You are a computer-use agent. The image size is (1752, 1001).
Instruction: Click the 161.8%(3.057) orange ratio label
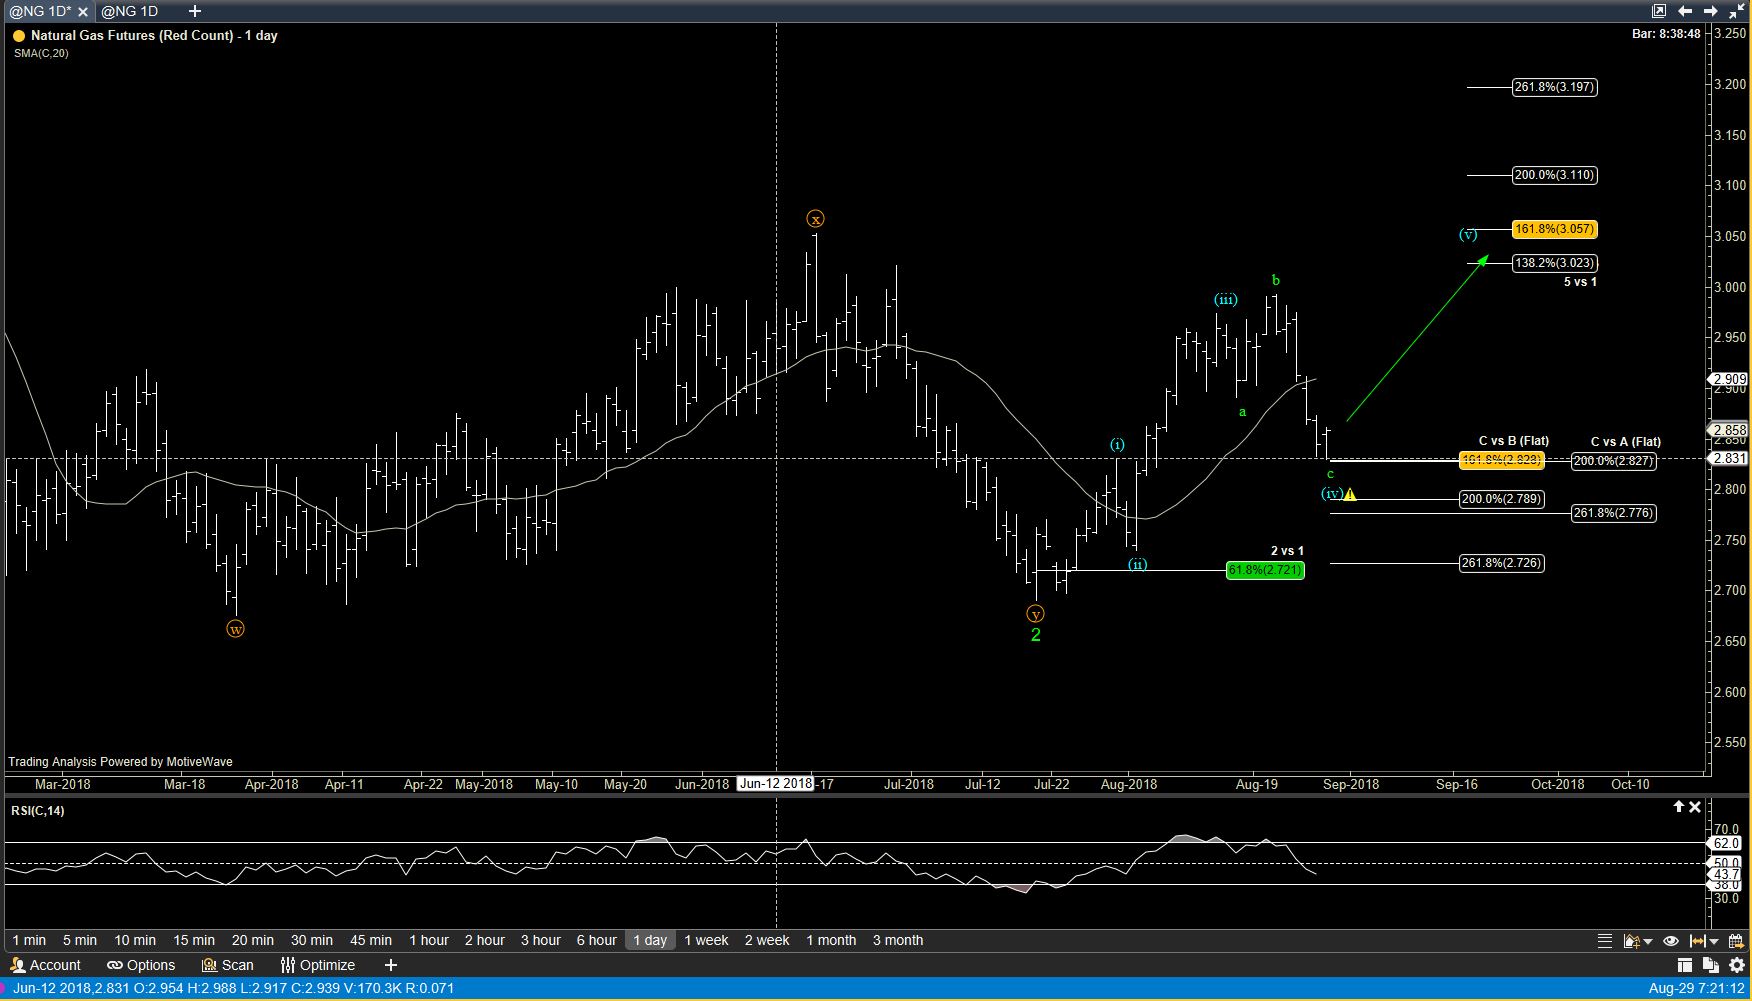(x=1554, y=229)
